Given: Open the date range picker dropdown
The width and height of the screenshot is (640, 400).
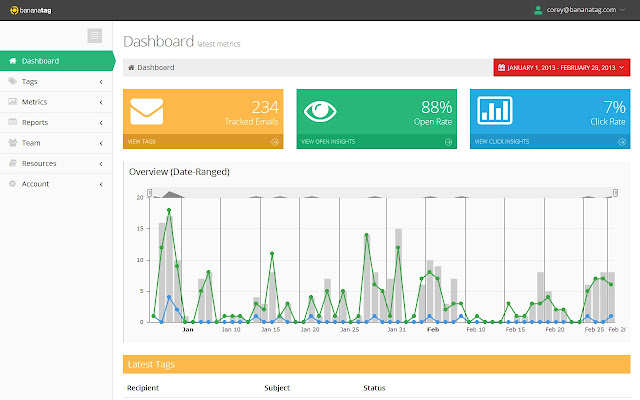Looking at the screenshot, I should click(562, 67).
